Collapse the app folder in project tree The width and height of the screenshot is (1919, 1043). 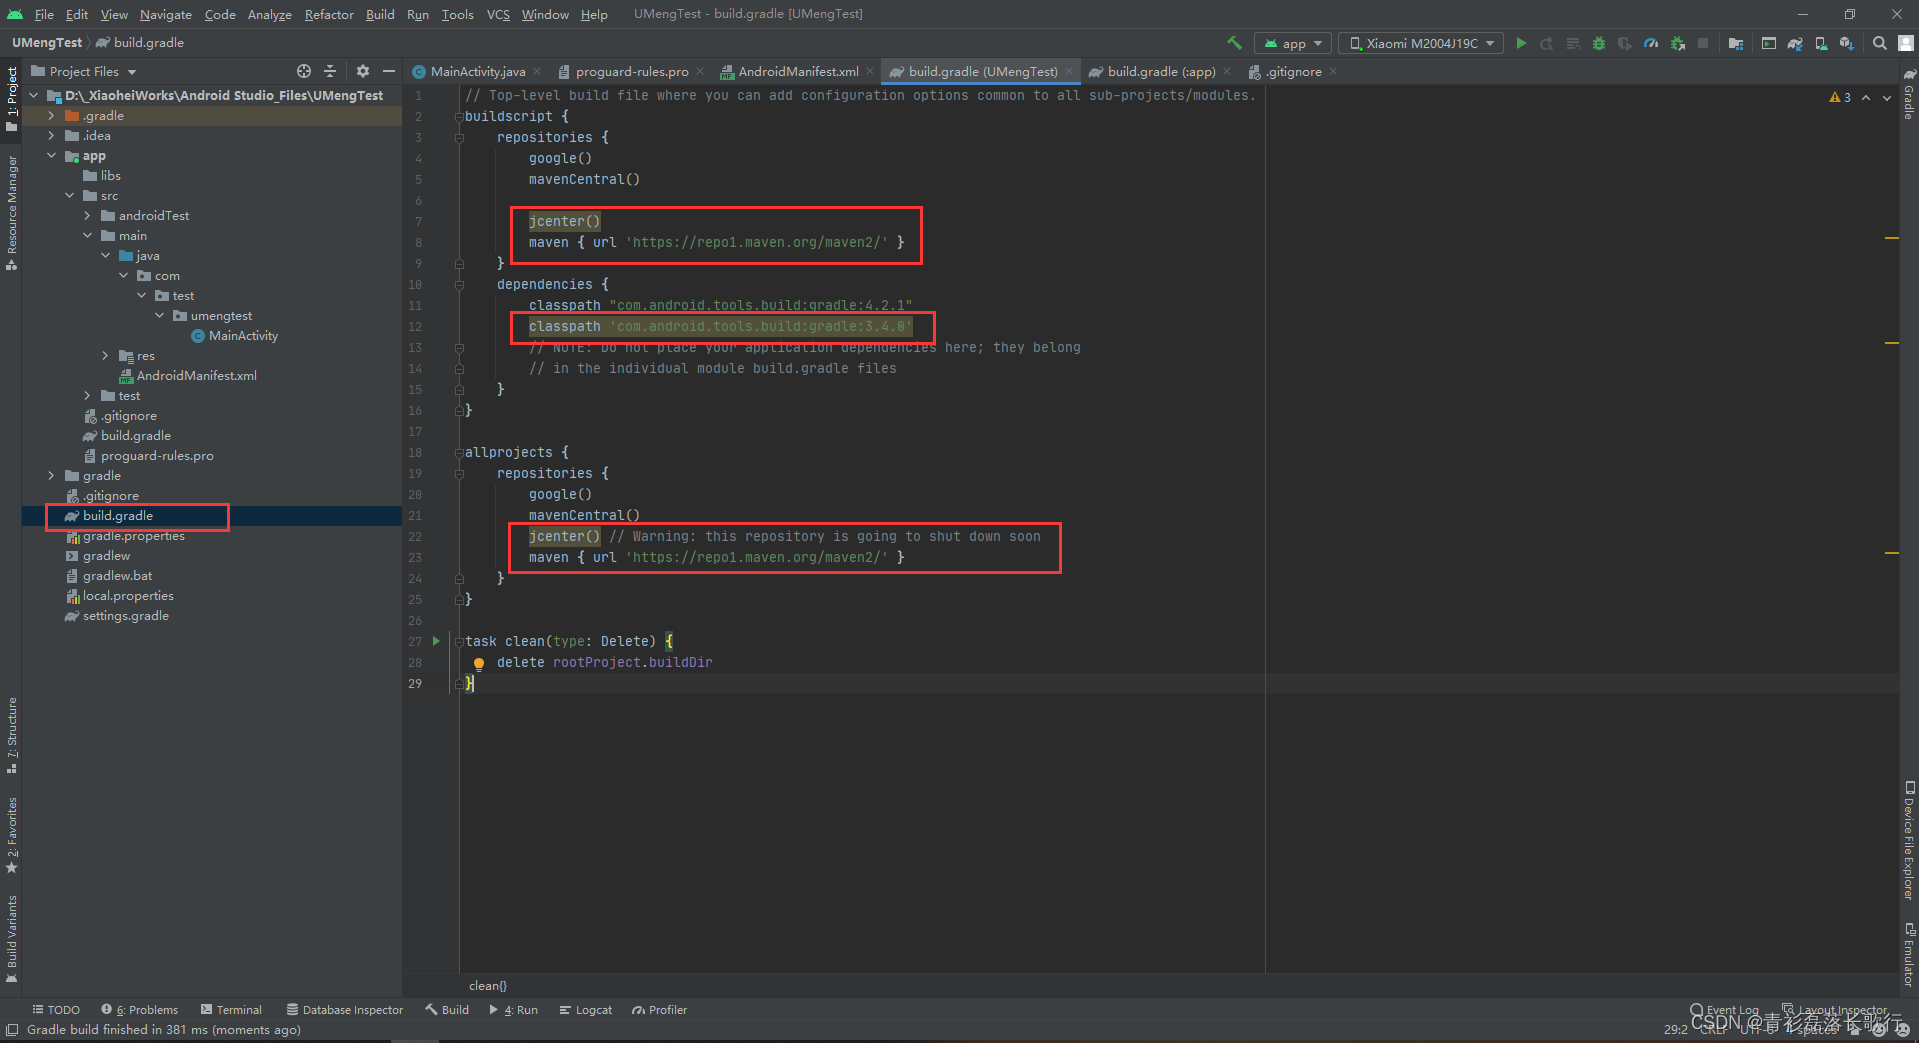tap(52, 156)
